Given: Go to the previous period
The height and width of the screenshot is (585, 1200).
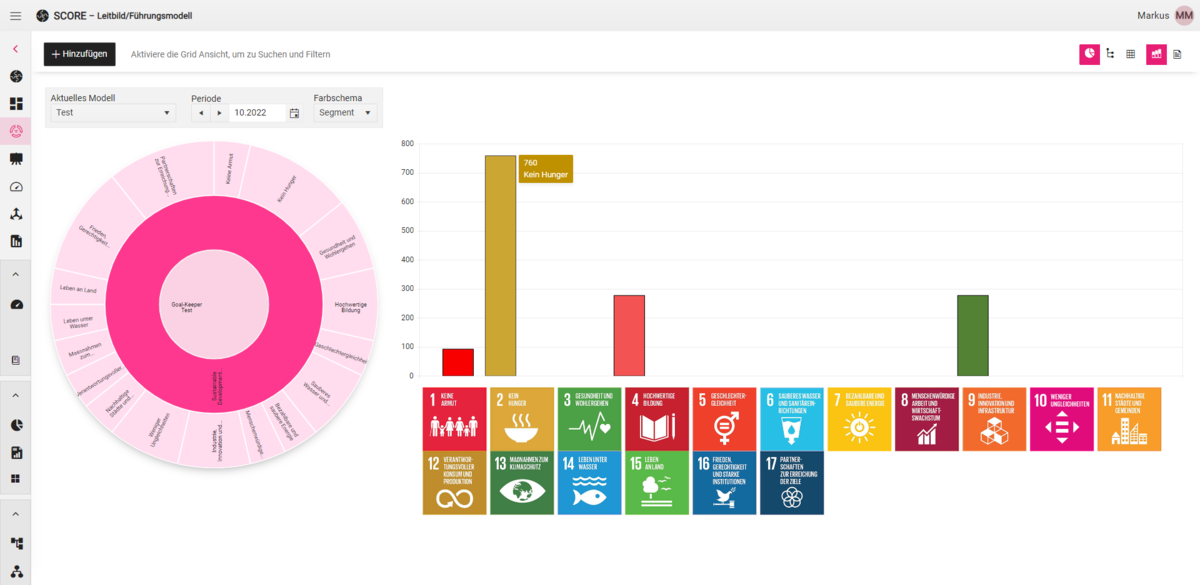Looking at the screenshot, I should point(201,113).
